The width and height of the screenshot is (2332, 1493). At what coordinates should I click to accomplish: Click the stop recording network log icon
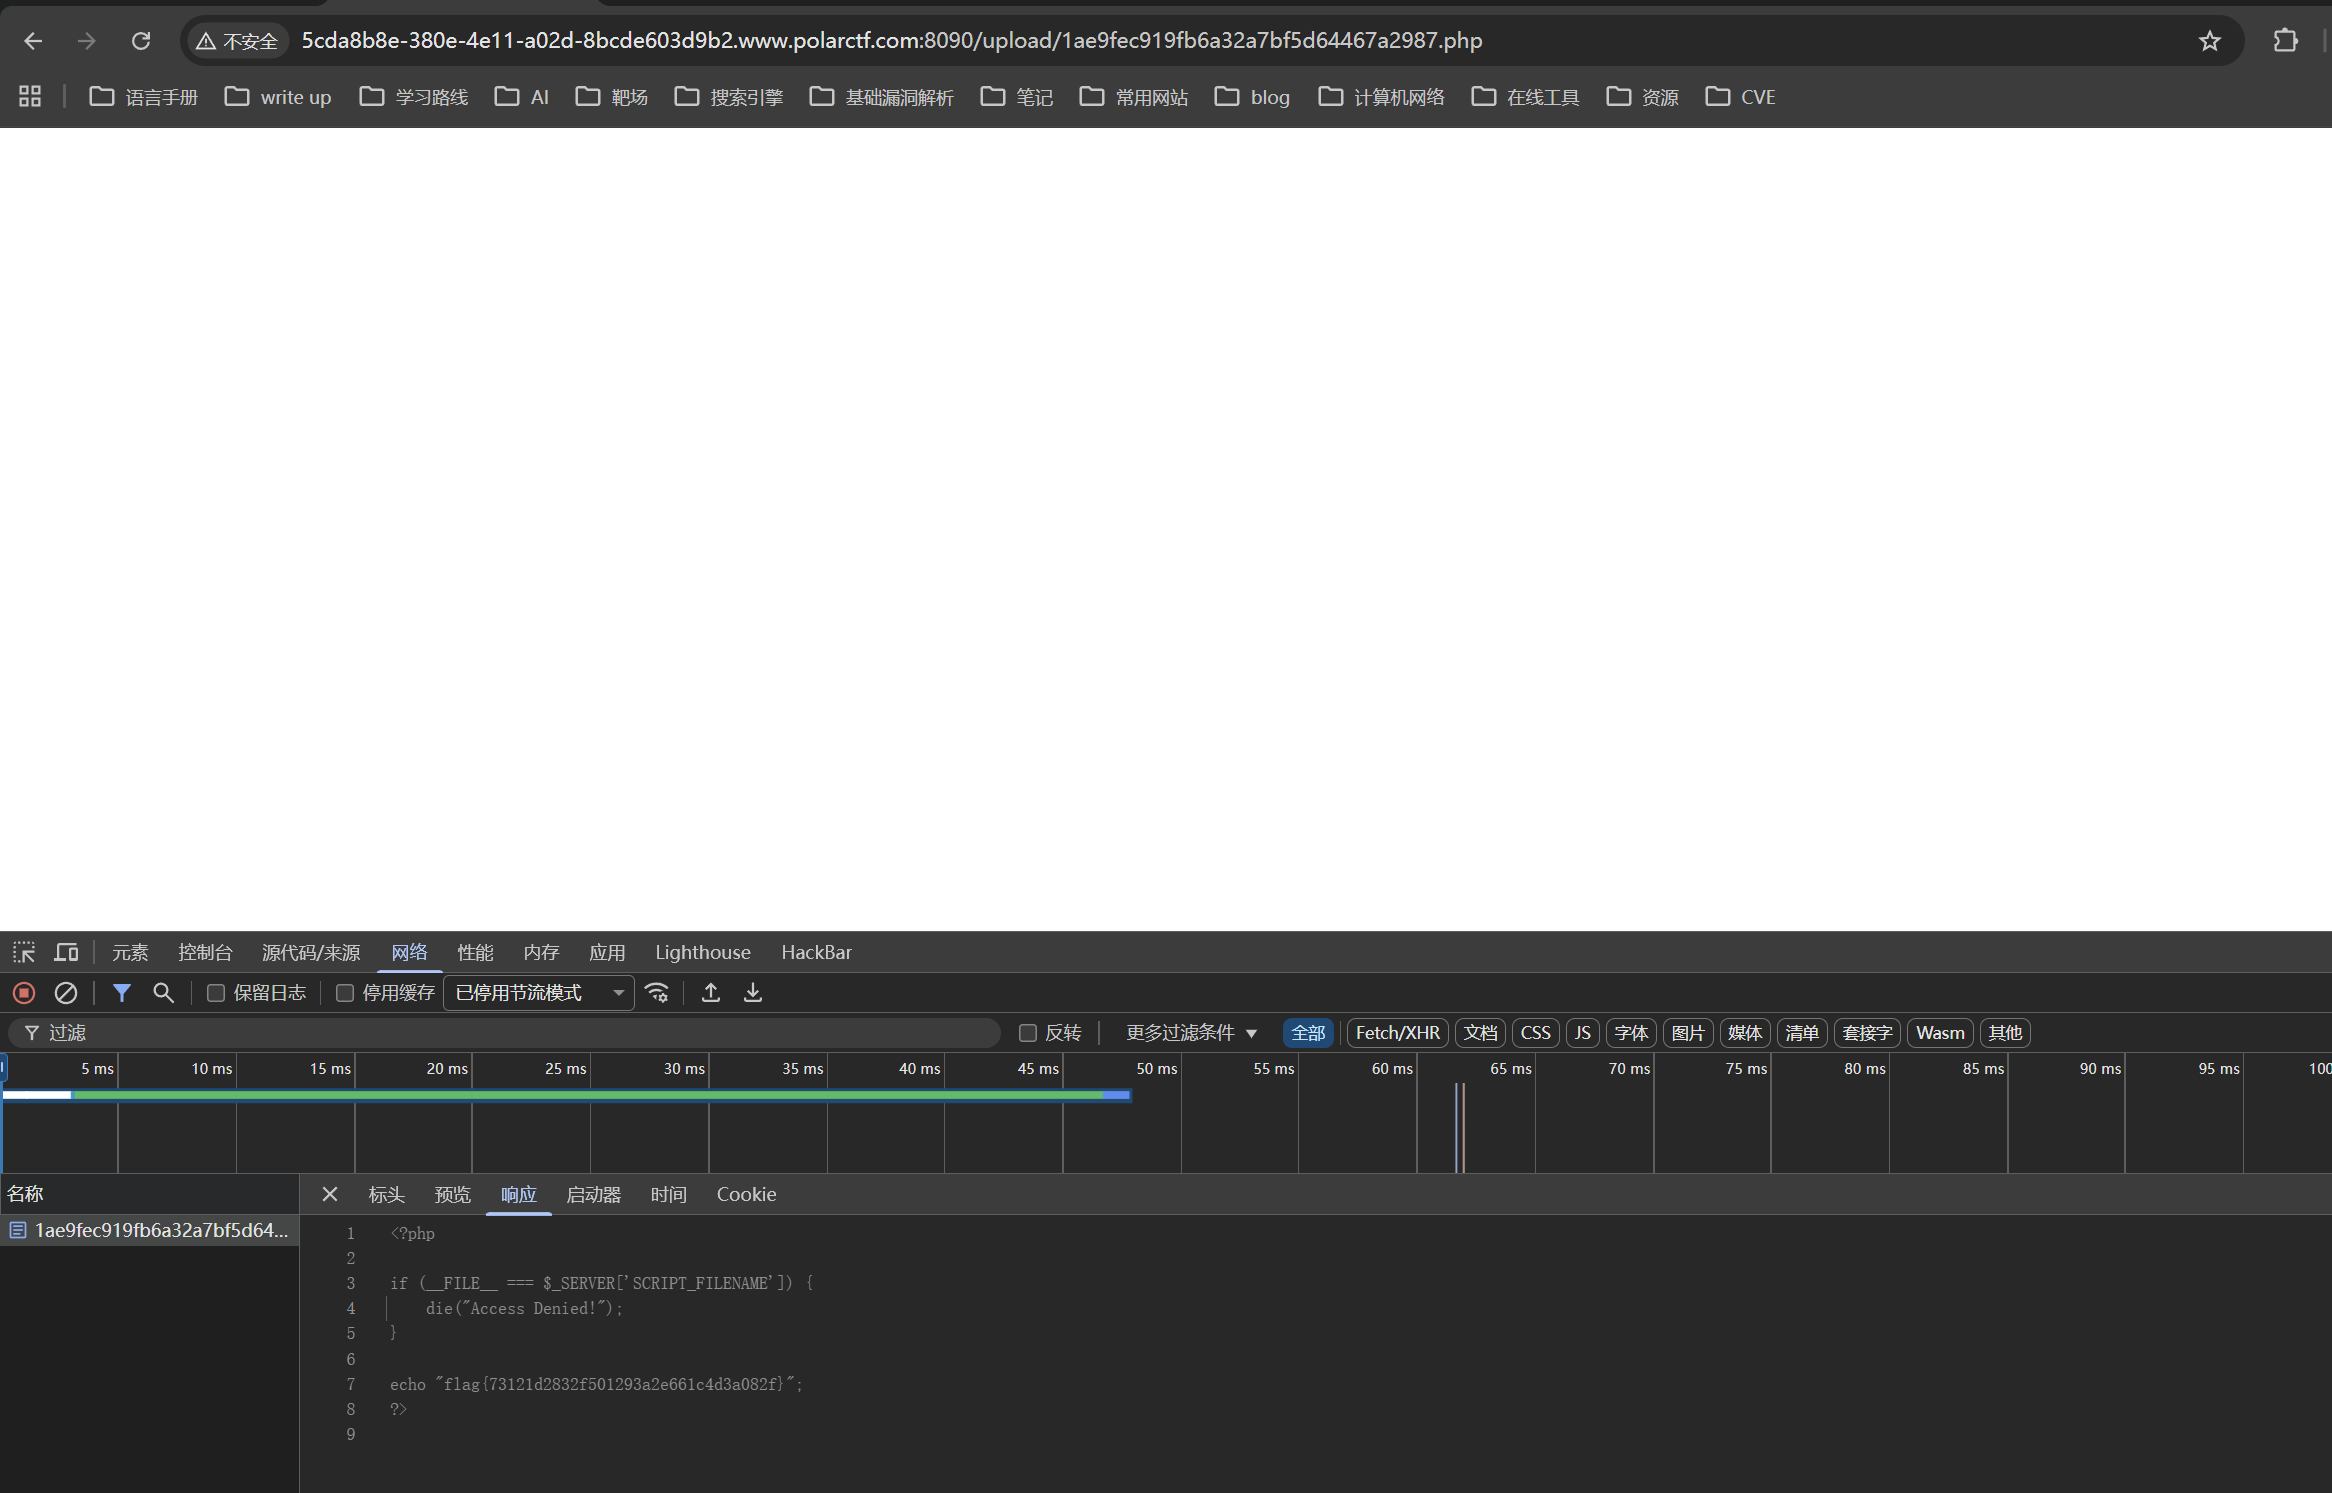[24, 993]
